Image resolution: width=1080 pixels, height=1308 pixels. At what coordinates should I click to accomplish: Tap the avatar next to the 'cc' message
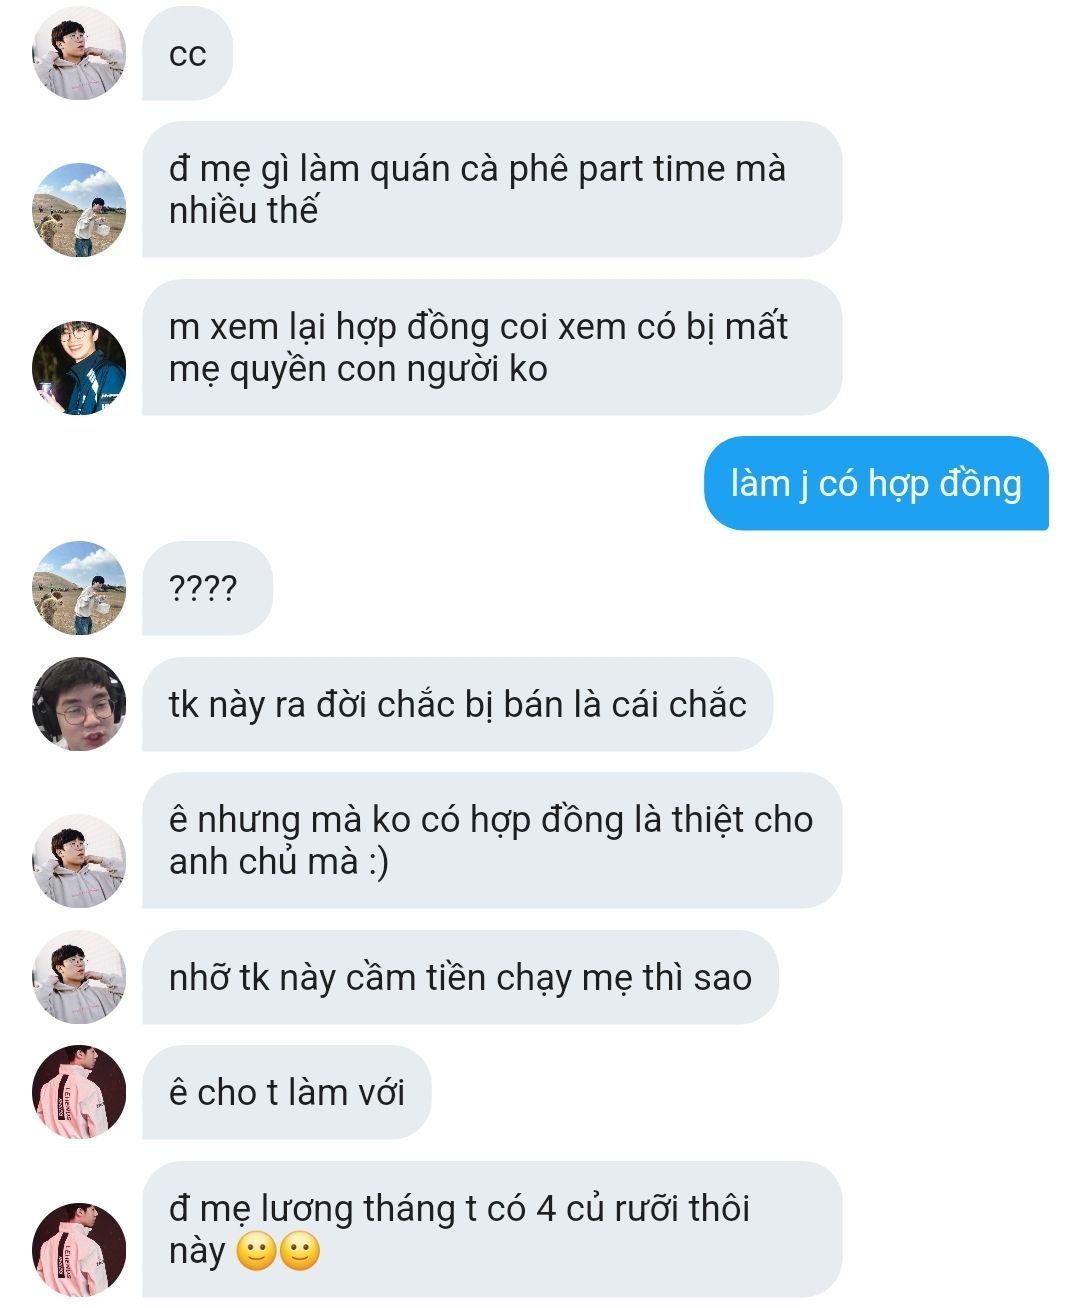[x=79, y=53]
